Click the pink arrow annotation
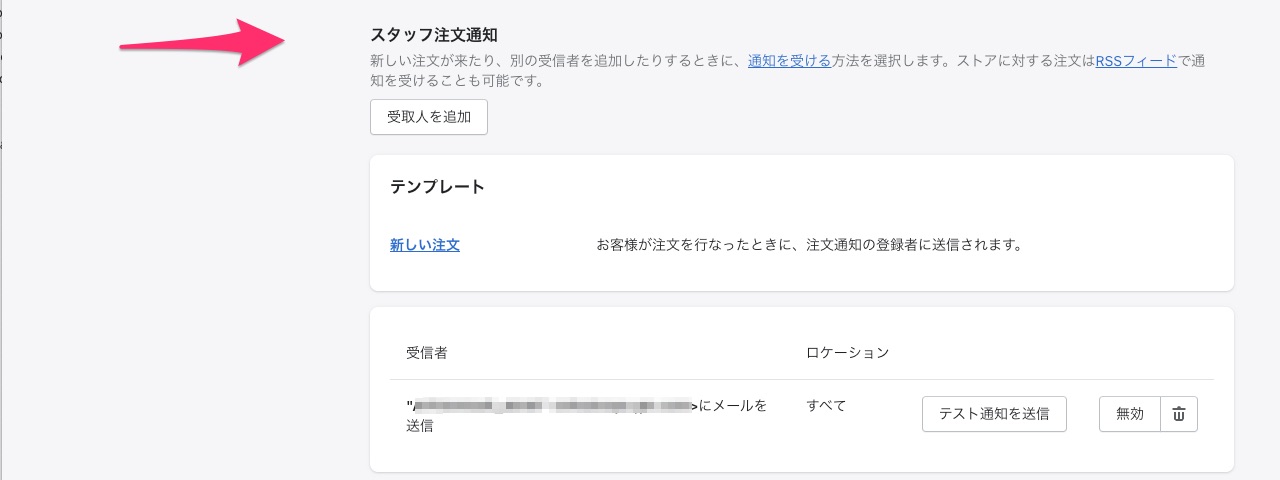 tap(203, 43)
